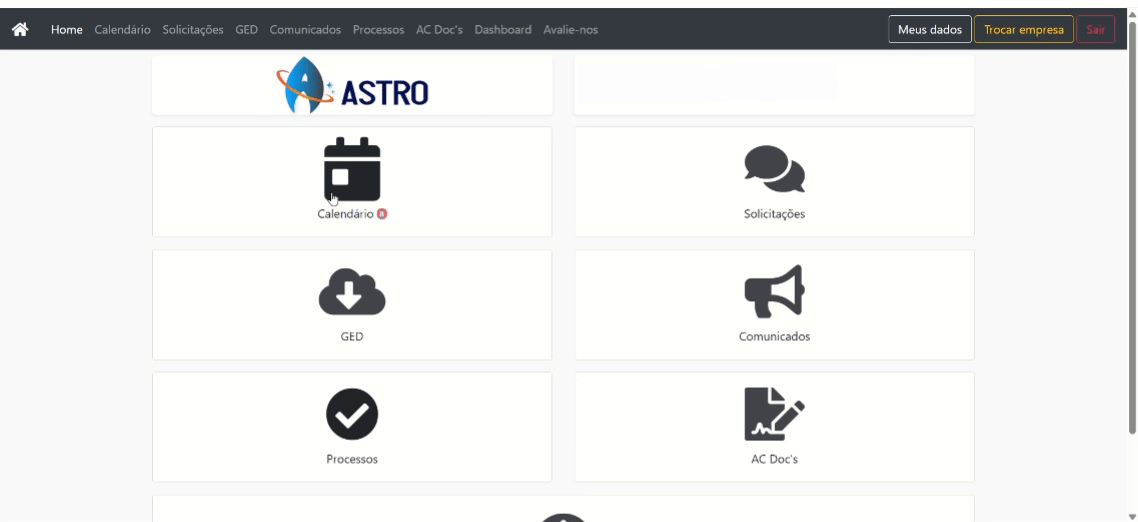Click the Meus dados button
The height and width of the screenshot is (522, 1138).
click(x=930, y=30)
